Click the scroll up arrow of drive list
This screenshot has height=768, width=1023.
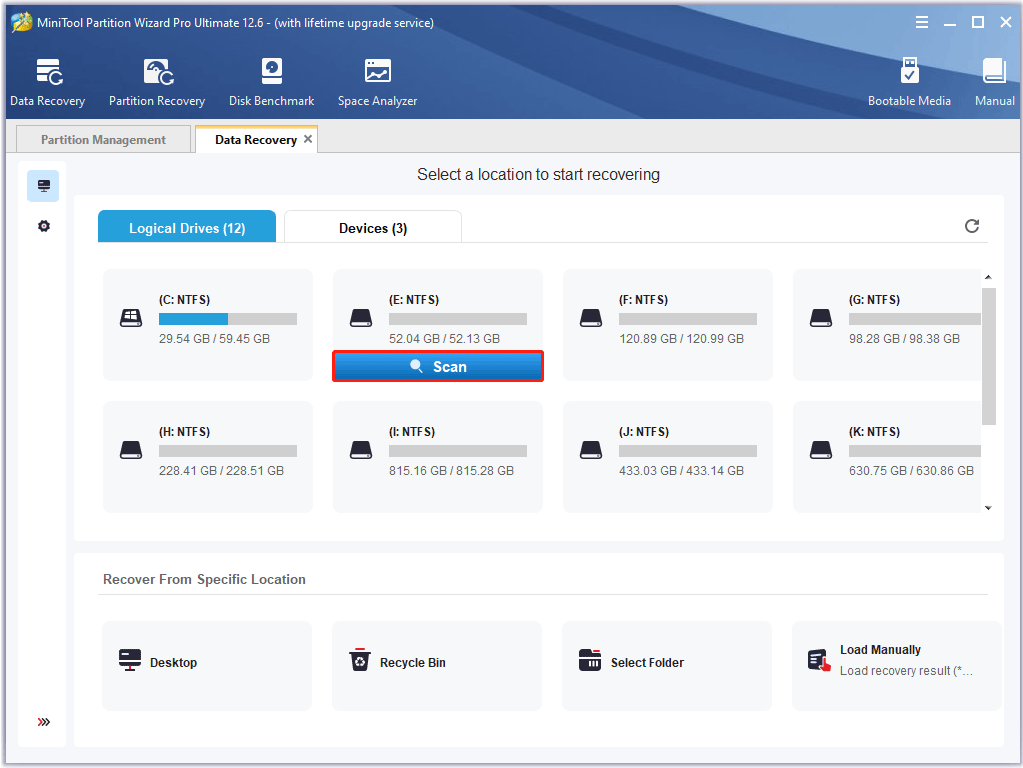(x=988, y=277)
